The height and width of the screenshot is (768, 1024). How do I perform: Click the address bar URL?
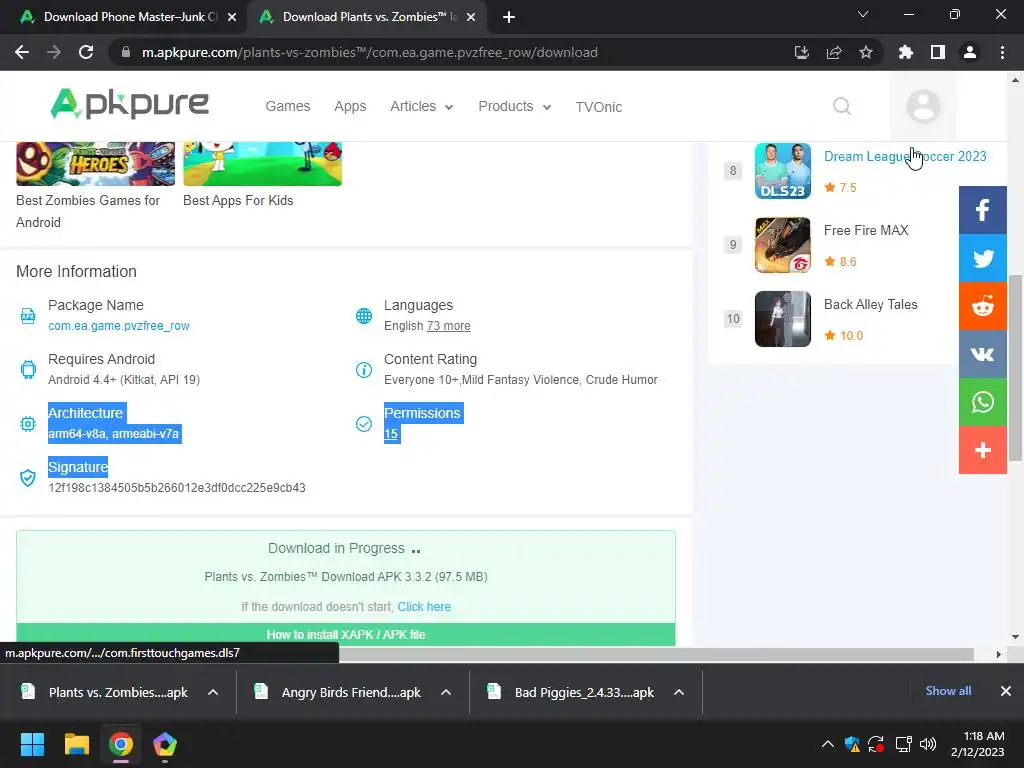pos(370,52)
